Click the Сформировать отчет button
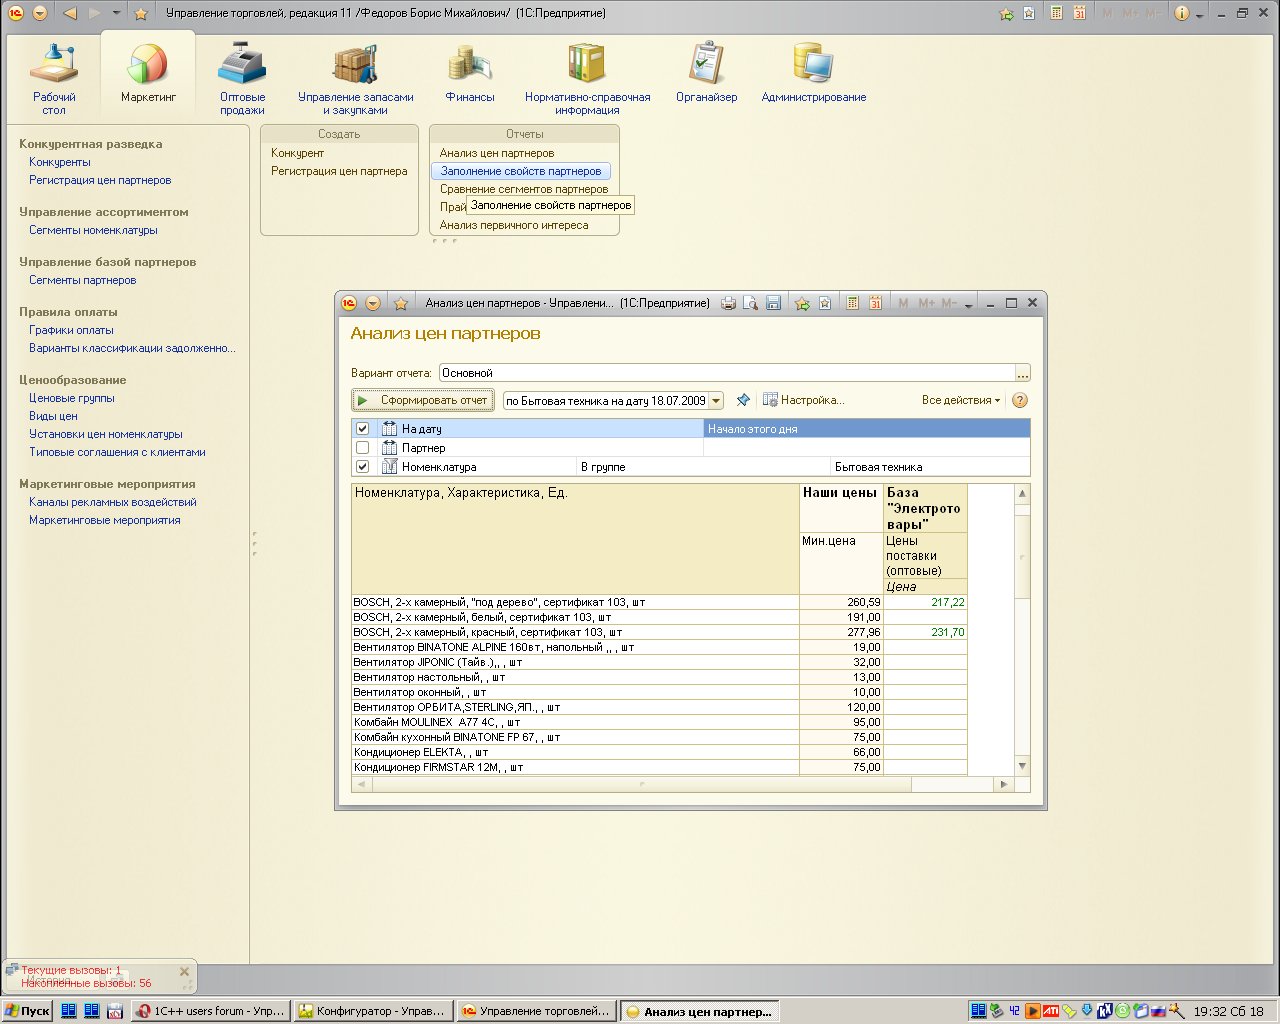Viewport: 1280px width, 1024px height. click(x=423, y=400)
